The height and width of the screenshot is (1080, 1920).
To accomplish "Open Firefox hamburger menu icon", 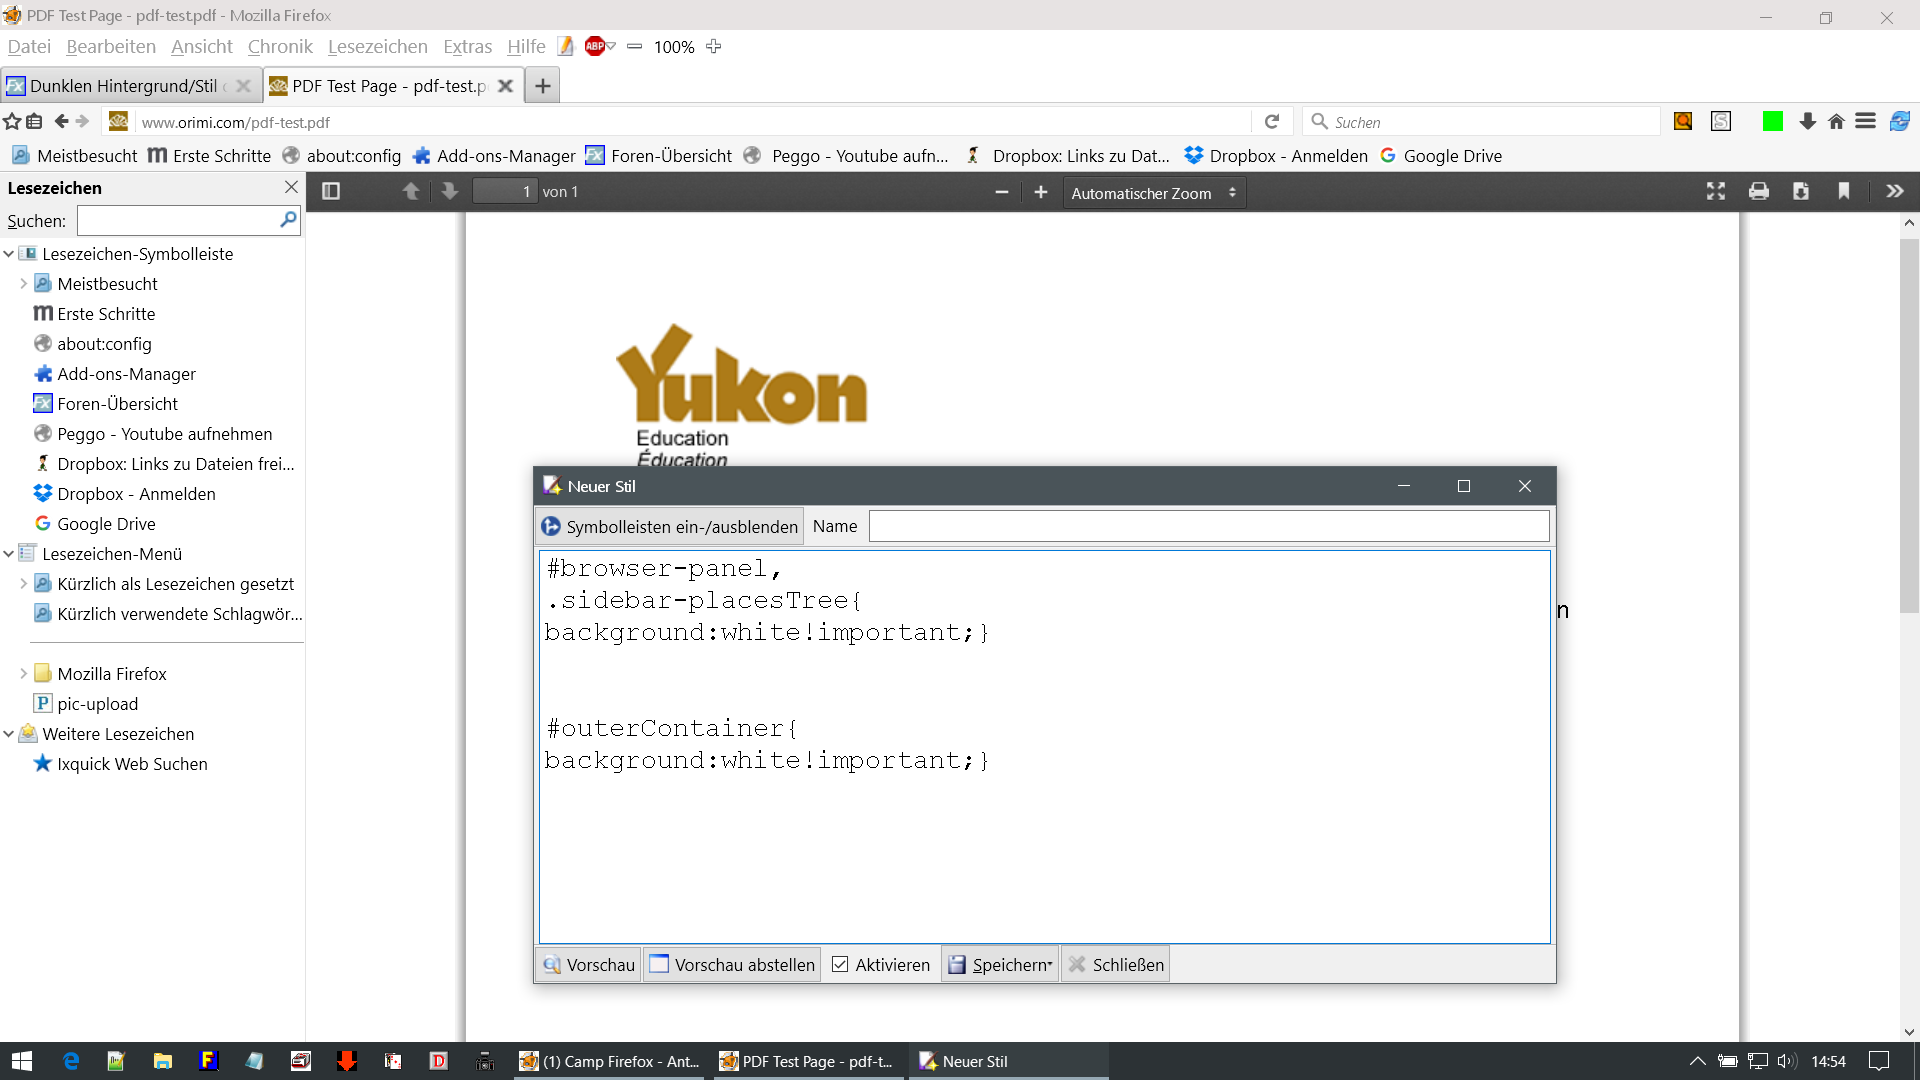I will point(1865,121).
